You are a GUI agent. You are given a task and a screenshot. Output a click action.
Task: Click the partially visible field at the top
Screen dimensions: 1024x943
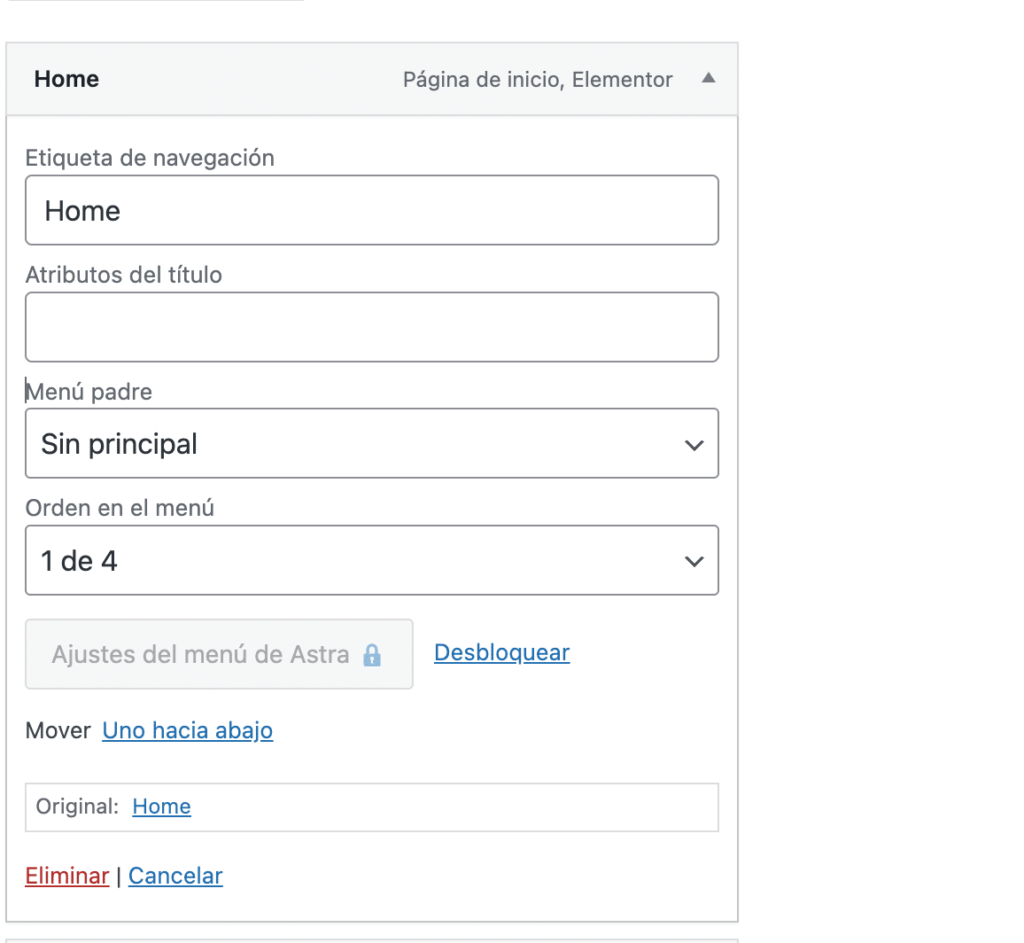tap(150, 3)
